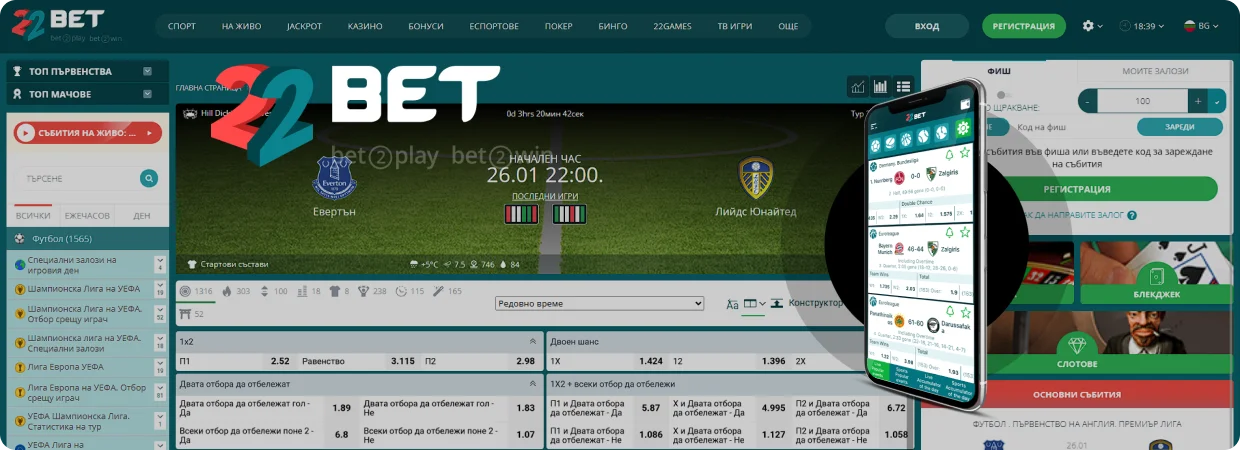This screenshot has width=1240, height=450.
Task: Increase stake with plus button
Action: pos(1197,101)
